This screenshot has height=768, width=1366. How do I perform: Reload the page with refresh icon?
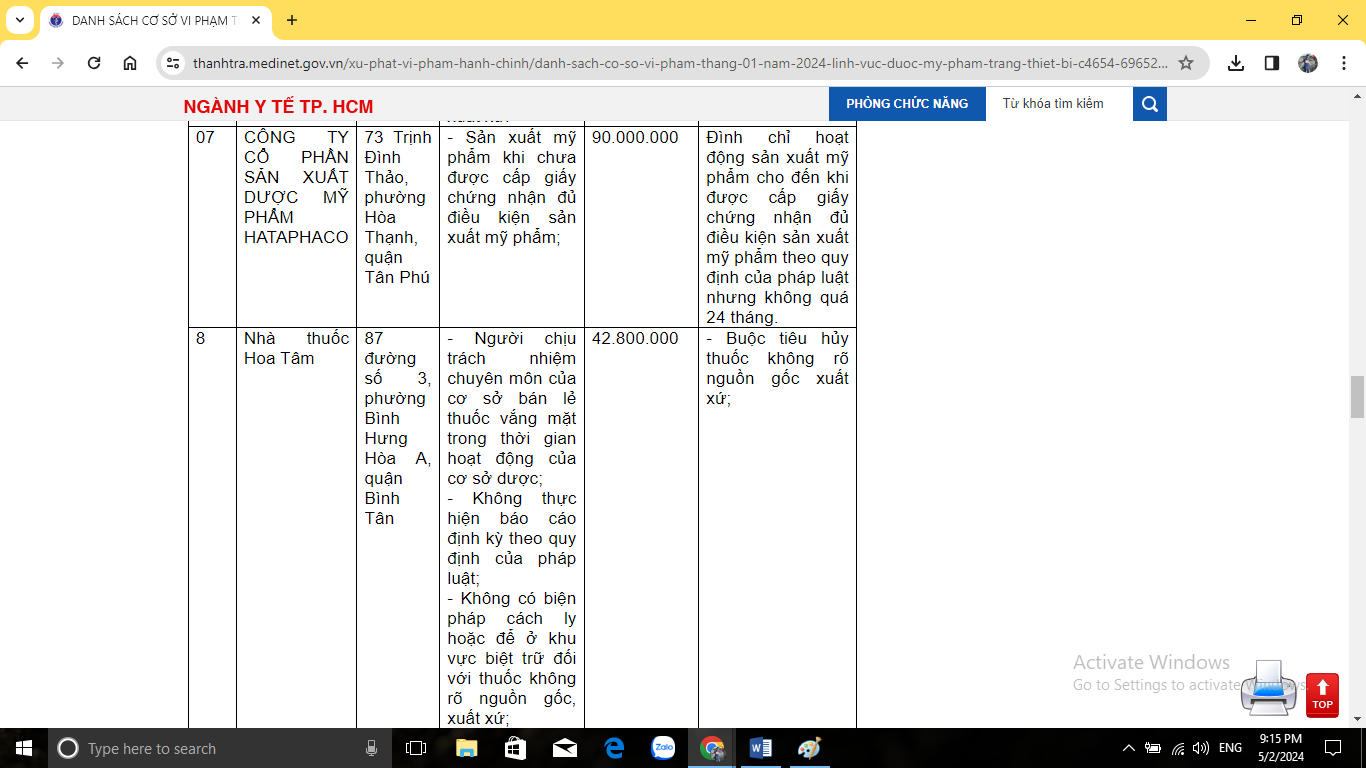point(94,63)
